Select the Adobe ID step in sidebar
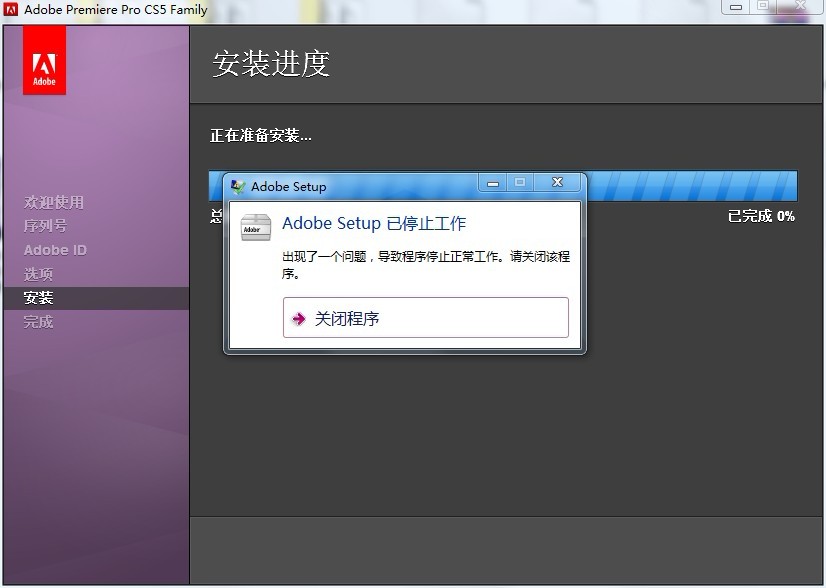 [x=55, y=250]
